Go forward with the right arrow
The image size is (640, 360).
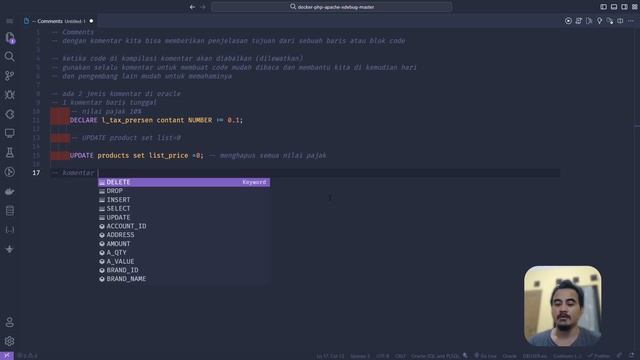coord(203,7)
